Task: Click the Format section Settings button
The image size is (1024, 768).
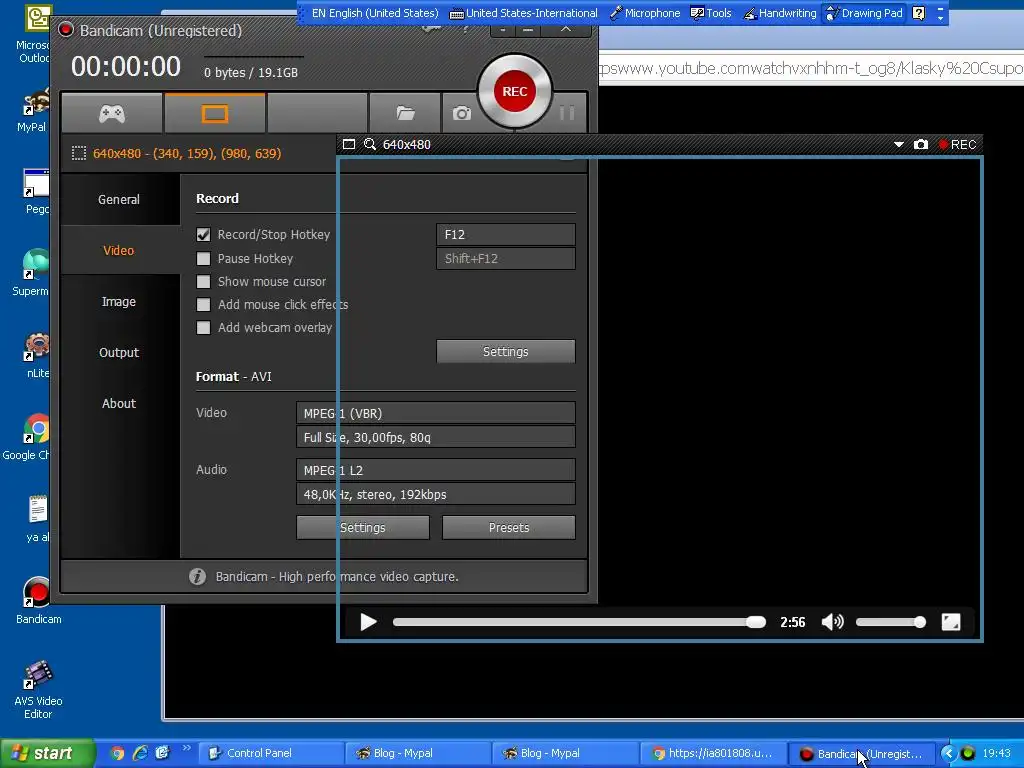Action: click(x=363, y=528)
